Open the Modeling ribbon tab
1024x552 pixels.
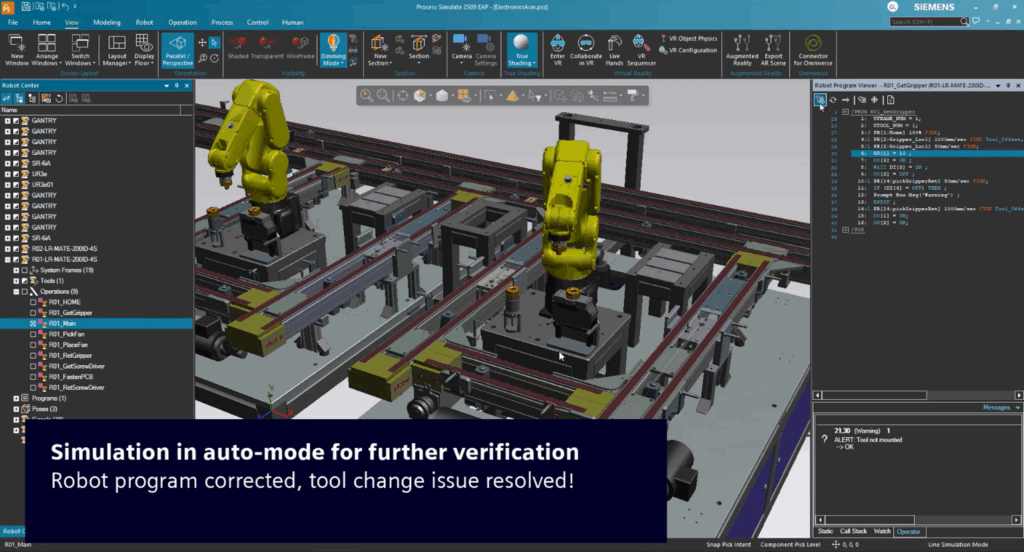(x=107, y=21)
